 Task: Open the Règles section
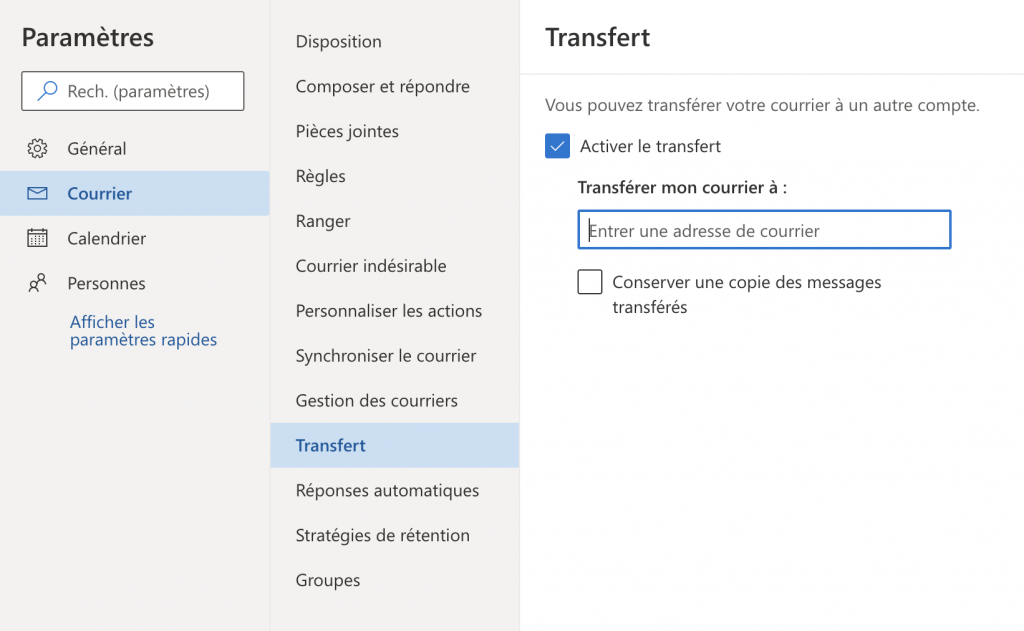[320, 177]
